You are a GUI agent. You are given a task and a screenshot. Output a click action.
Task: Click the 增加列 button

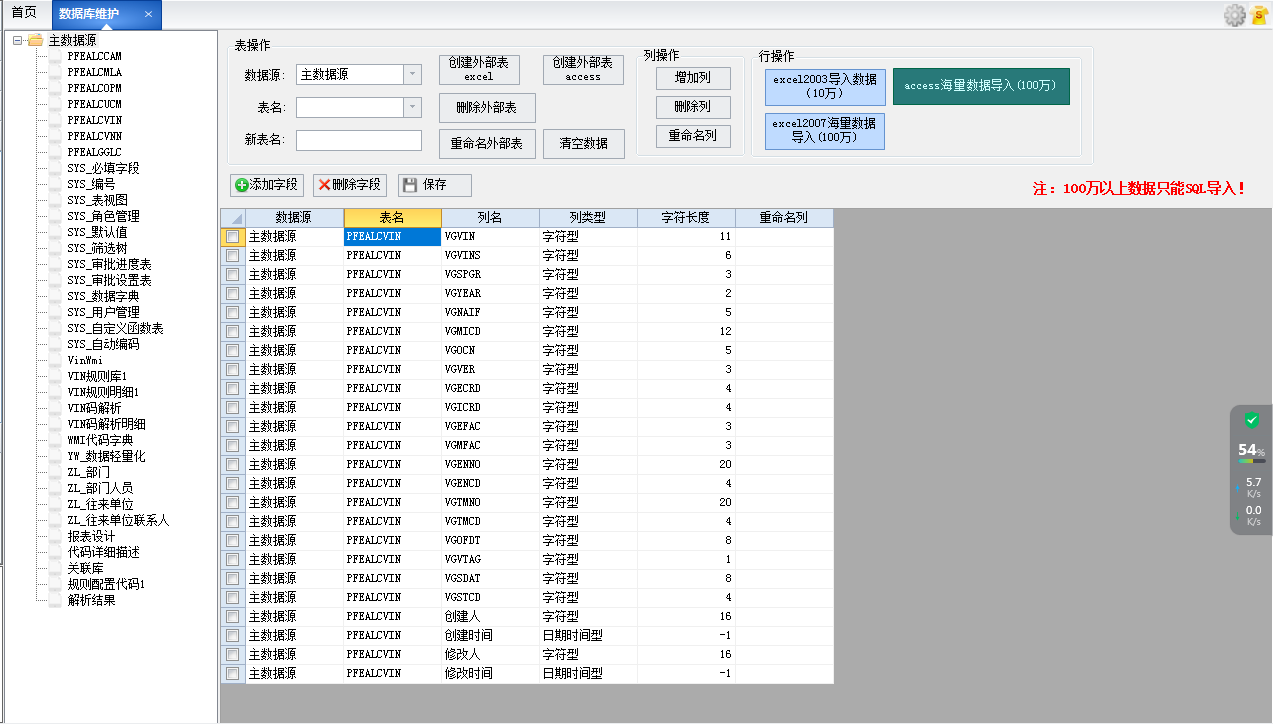(693, 78)
